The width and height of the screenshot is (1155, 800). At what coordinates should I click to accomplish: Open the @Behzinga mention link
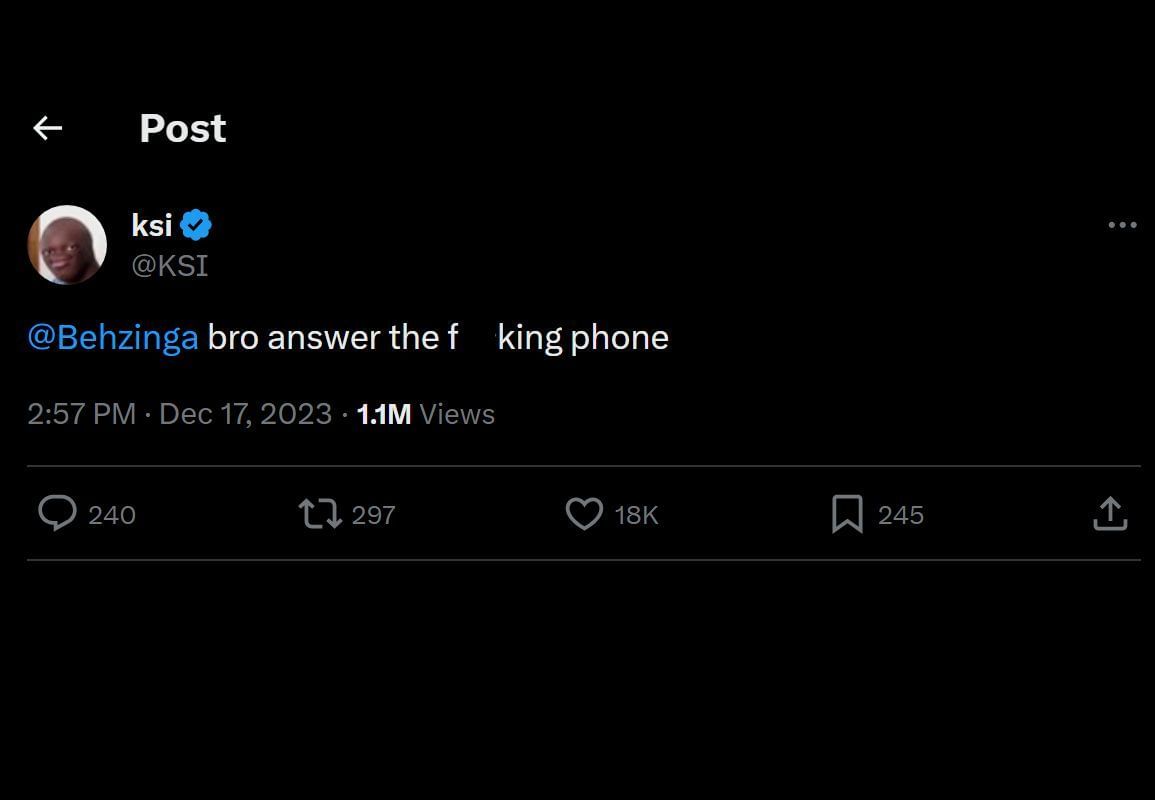(113, 338)
